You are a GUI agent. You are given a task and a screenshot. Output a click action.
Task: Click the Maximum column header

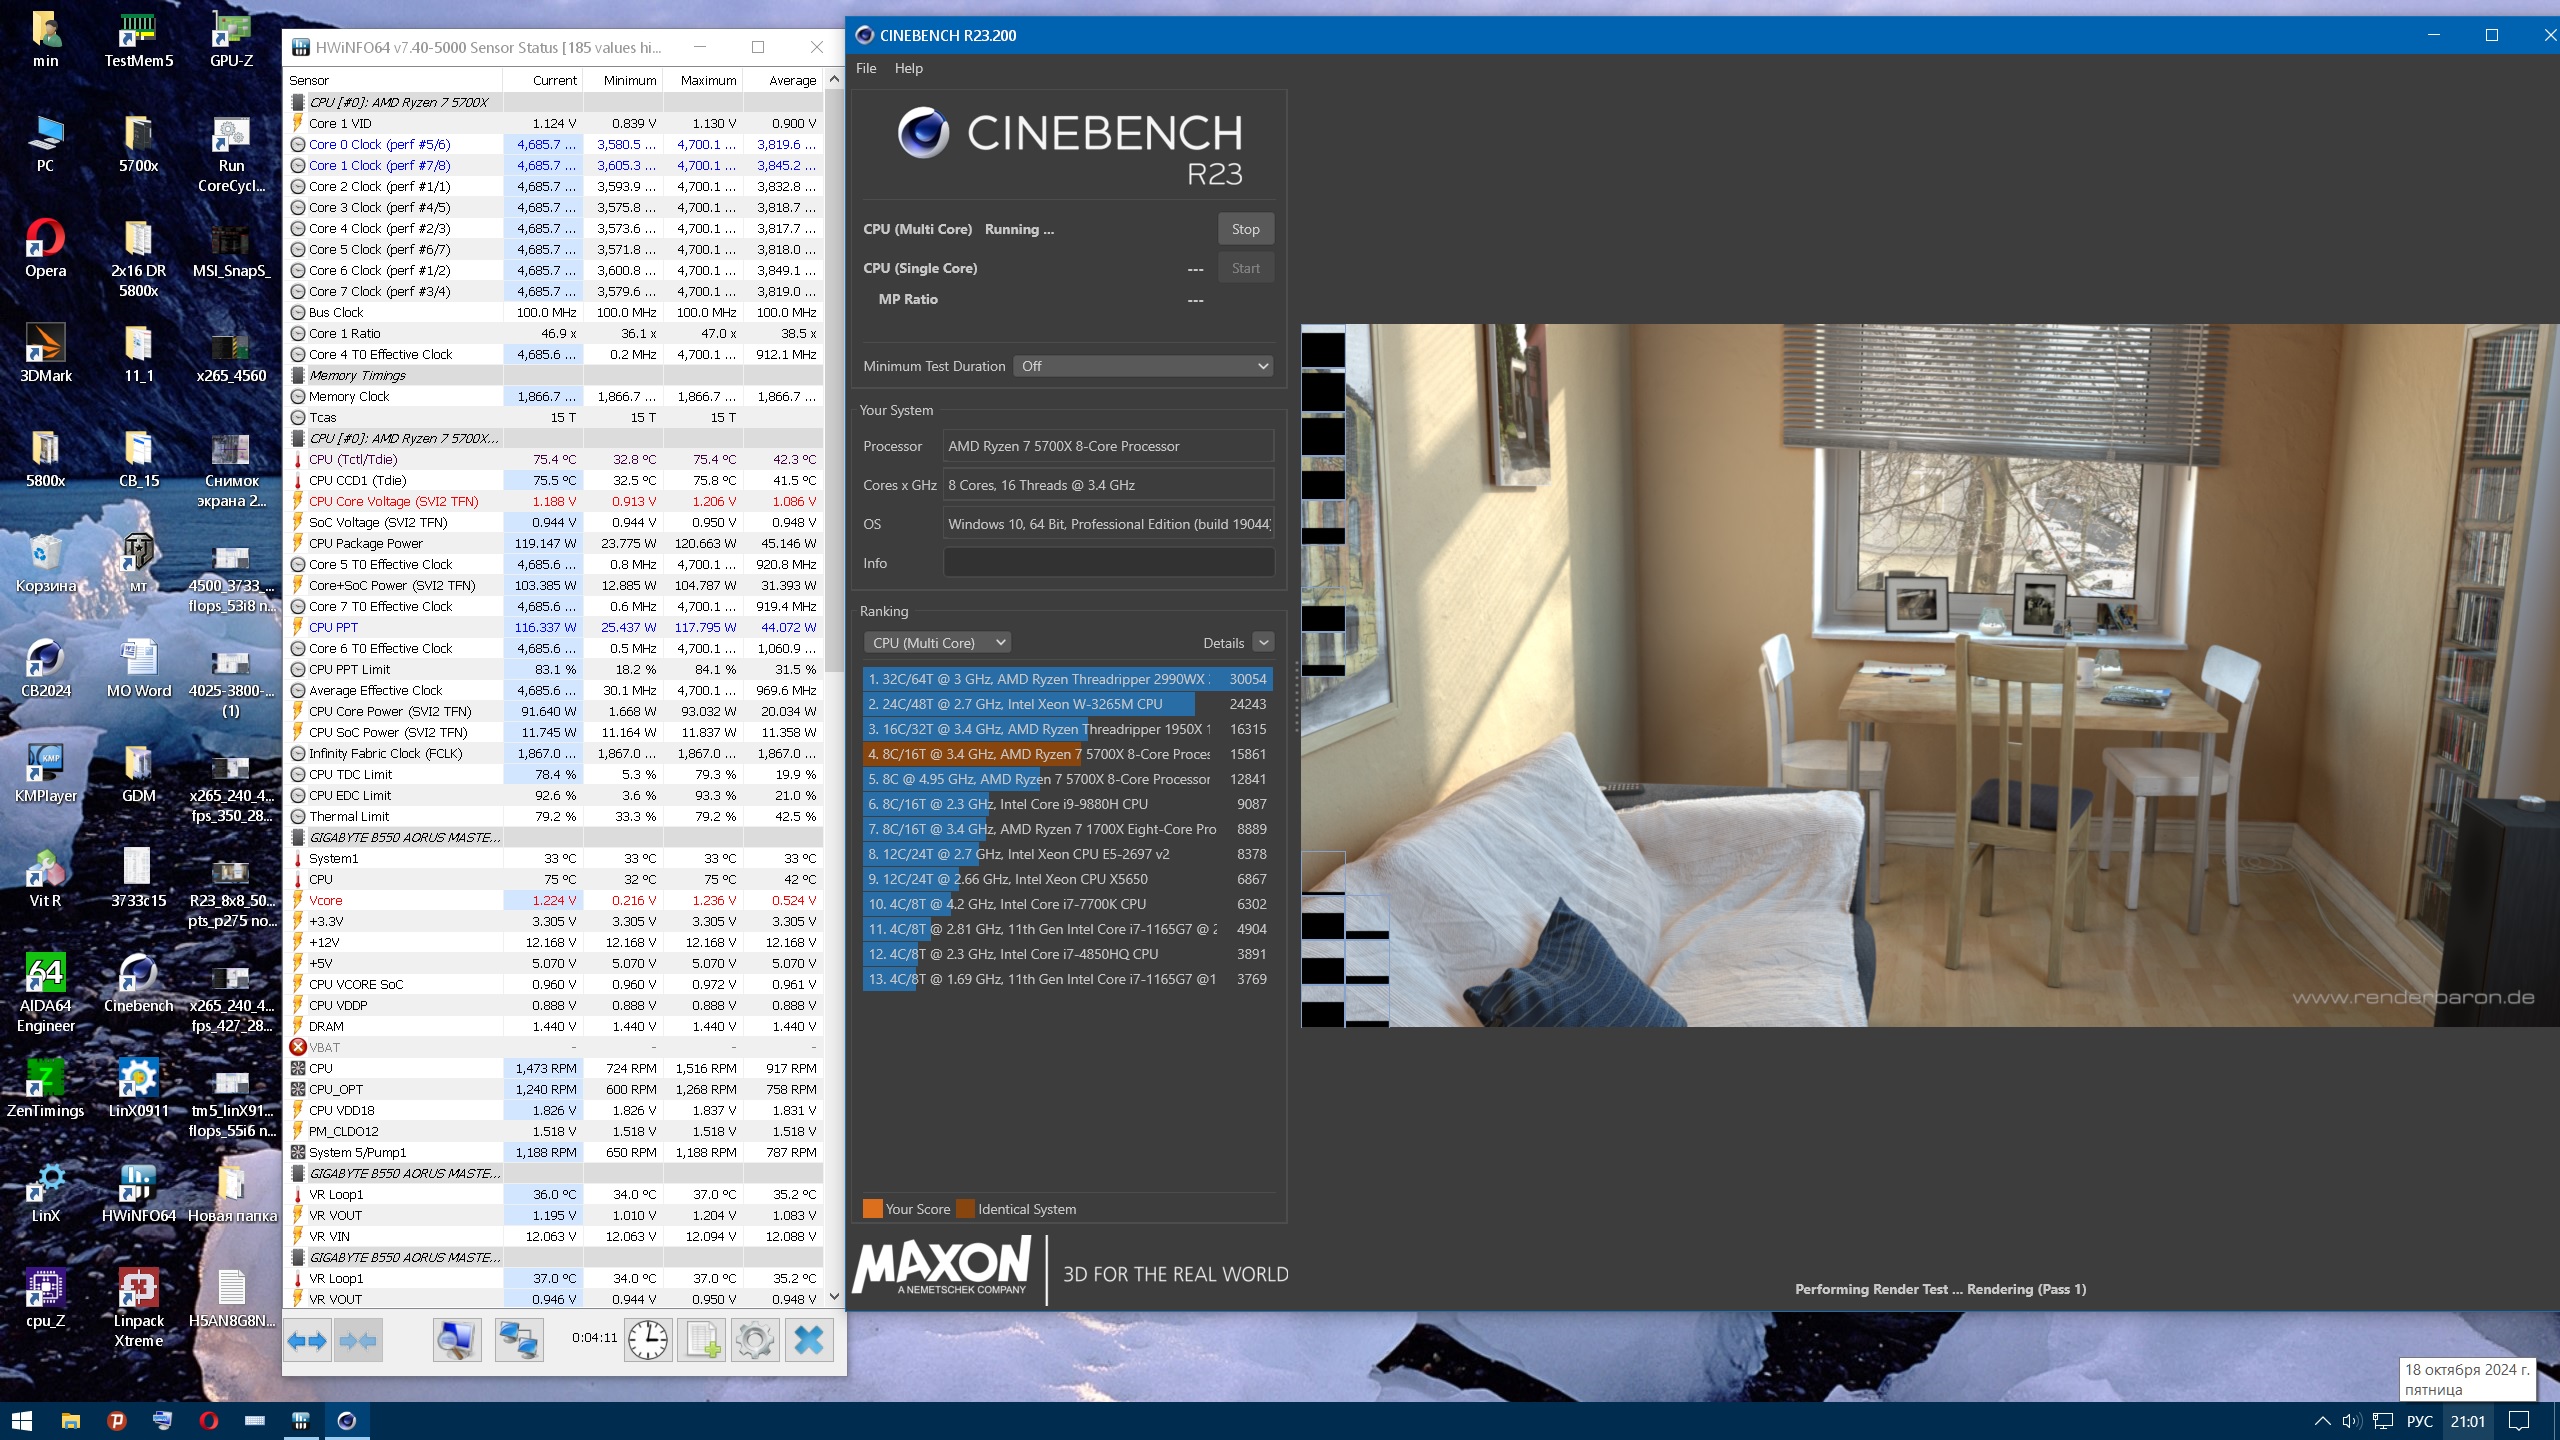pos(707,80)
